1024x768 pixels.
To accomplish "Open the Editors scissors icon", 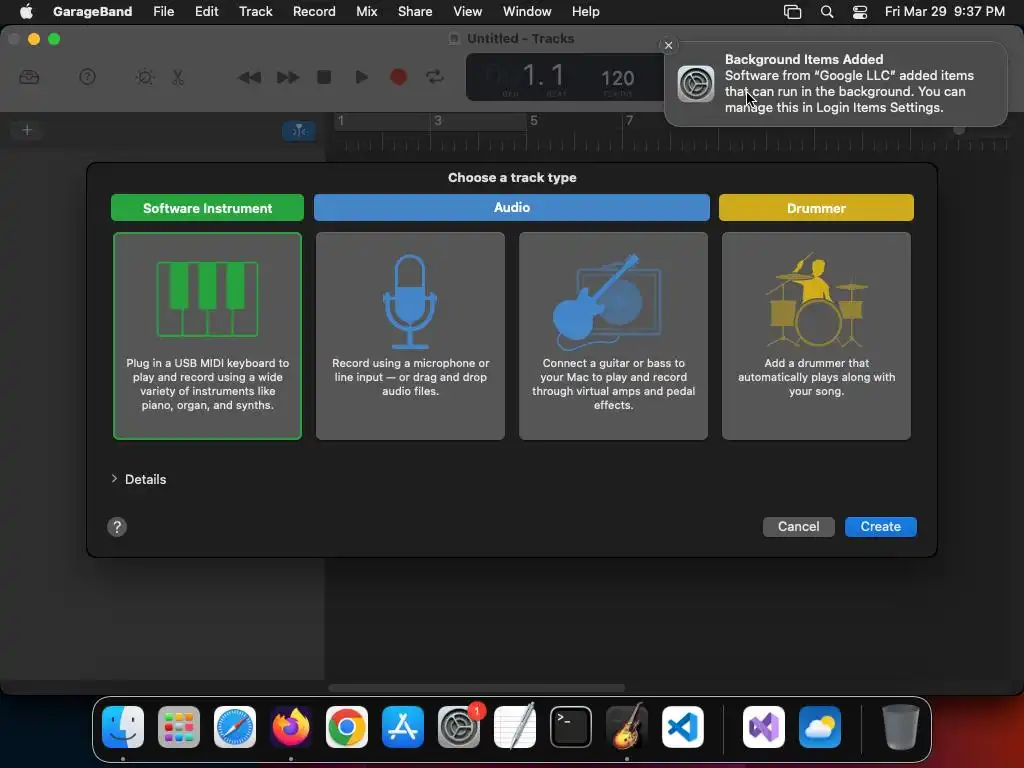I will click(178, 77).
